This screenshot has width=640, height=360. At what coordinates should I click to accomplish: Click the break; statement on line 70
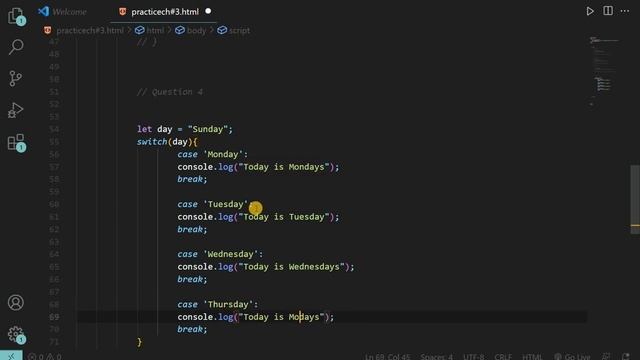coord(192,329)
